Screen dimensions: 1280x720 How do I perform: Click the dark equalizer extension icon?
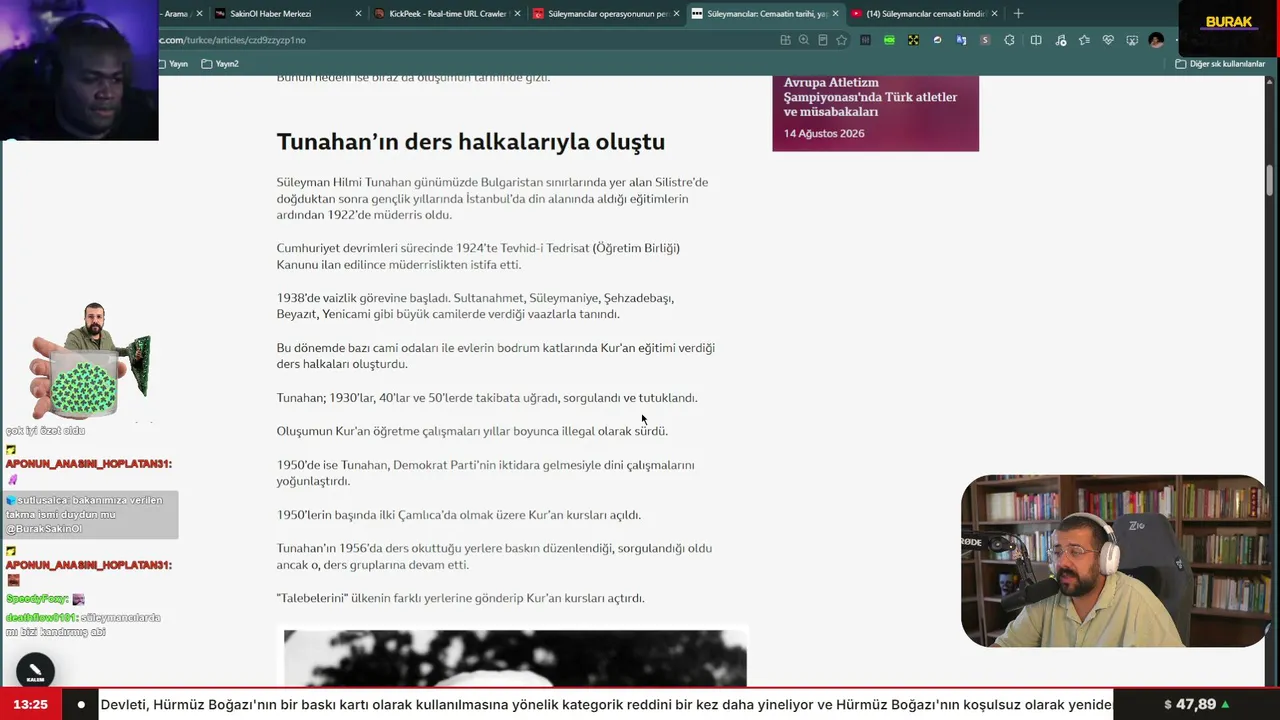point(865,40)
